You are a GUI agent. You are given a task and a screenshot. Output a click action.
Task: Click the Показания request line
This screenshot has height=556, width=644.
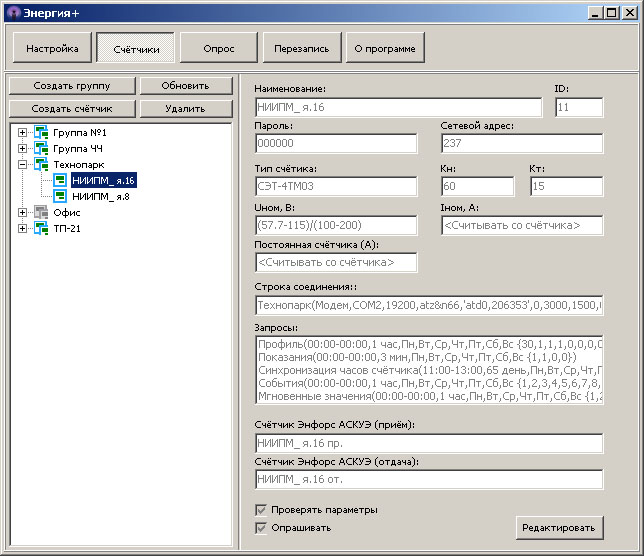click(x=430, y=357)
